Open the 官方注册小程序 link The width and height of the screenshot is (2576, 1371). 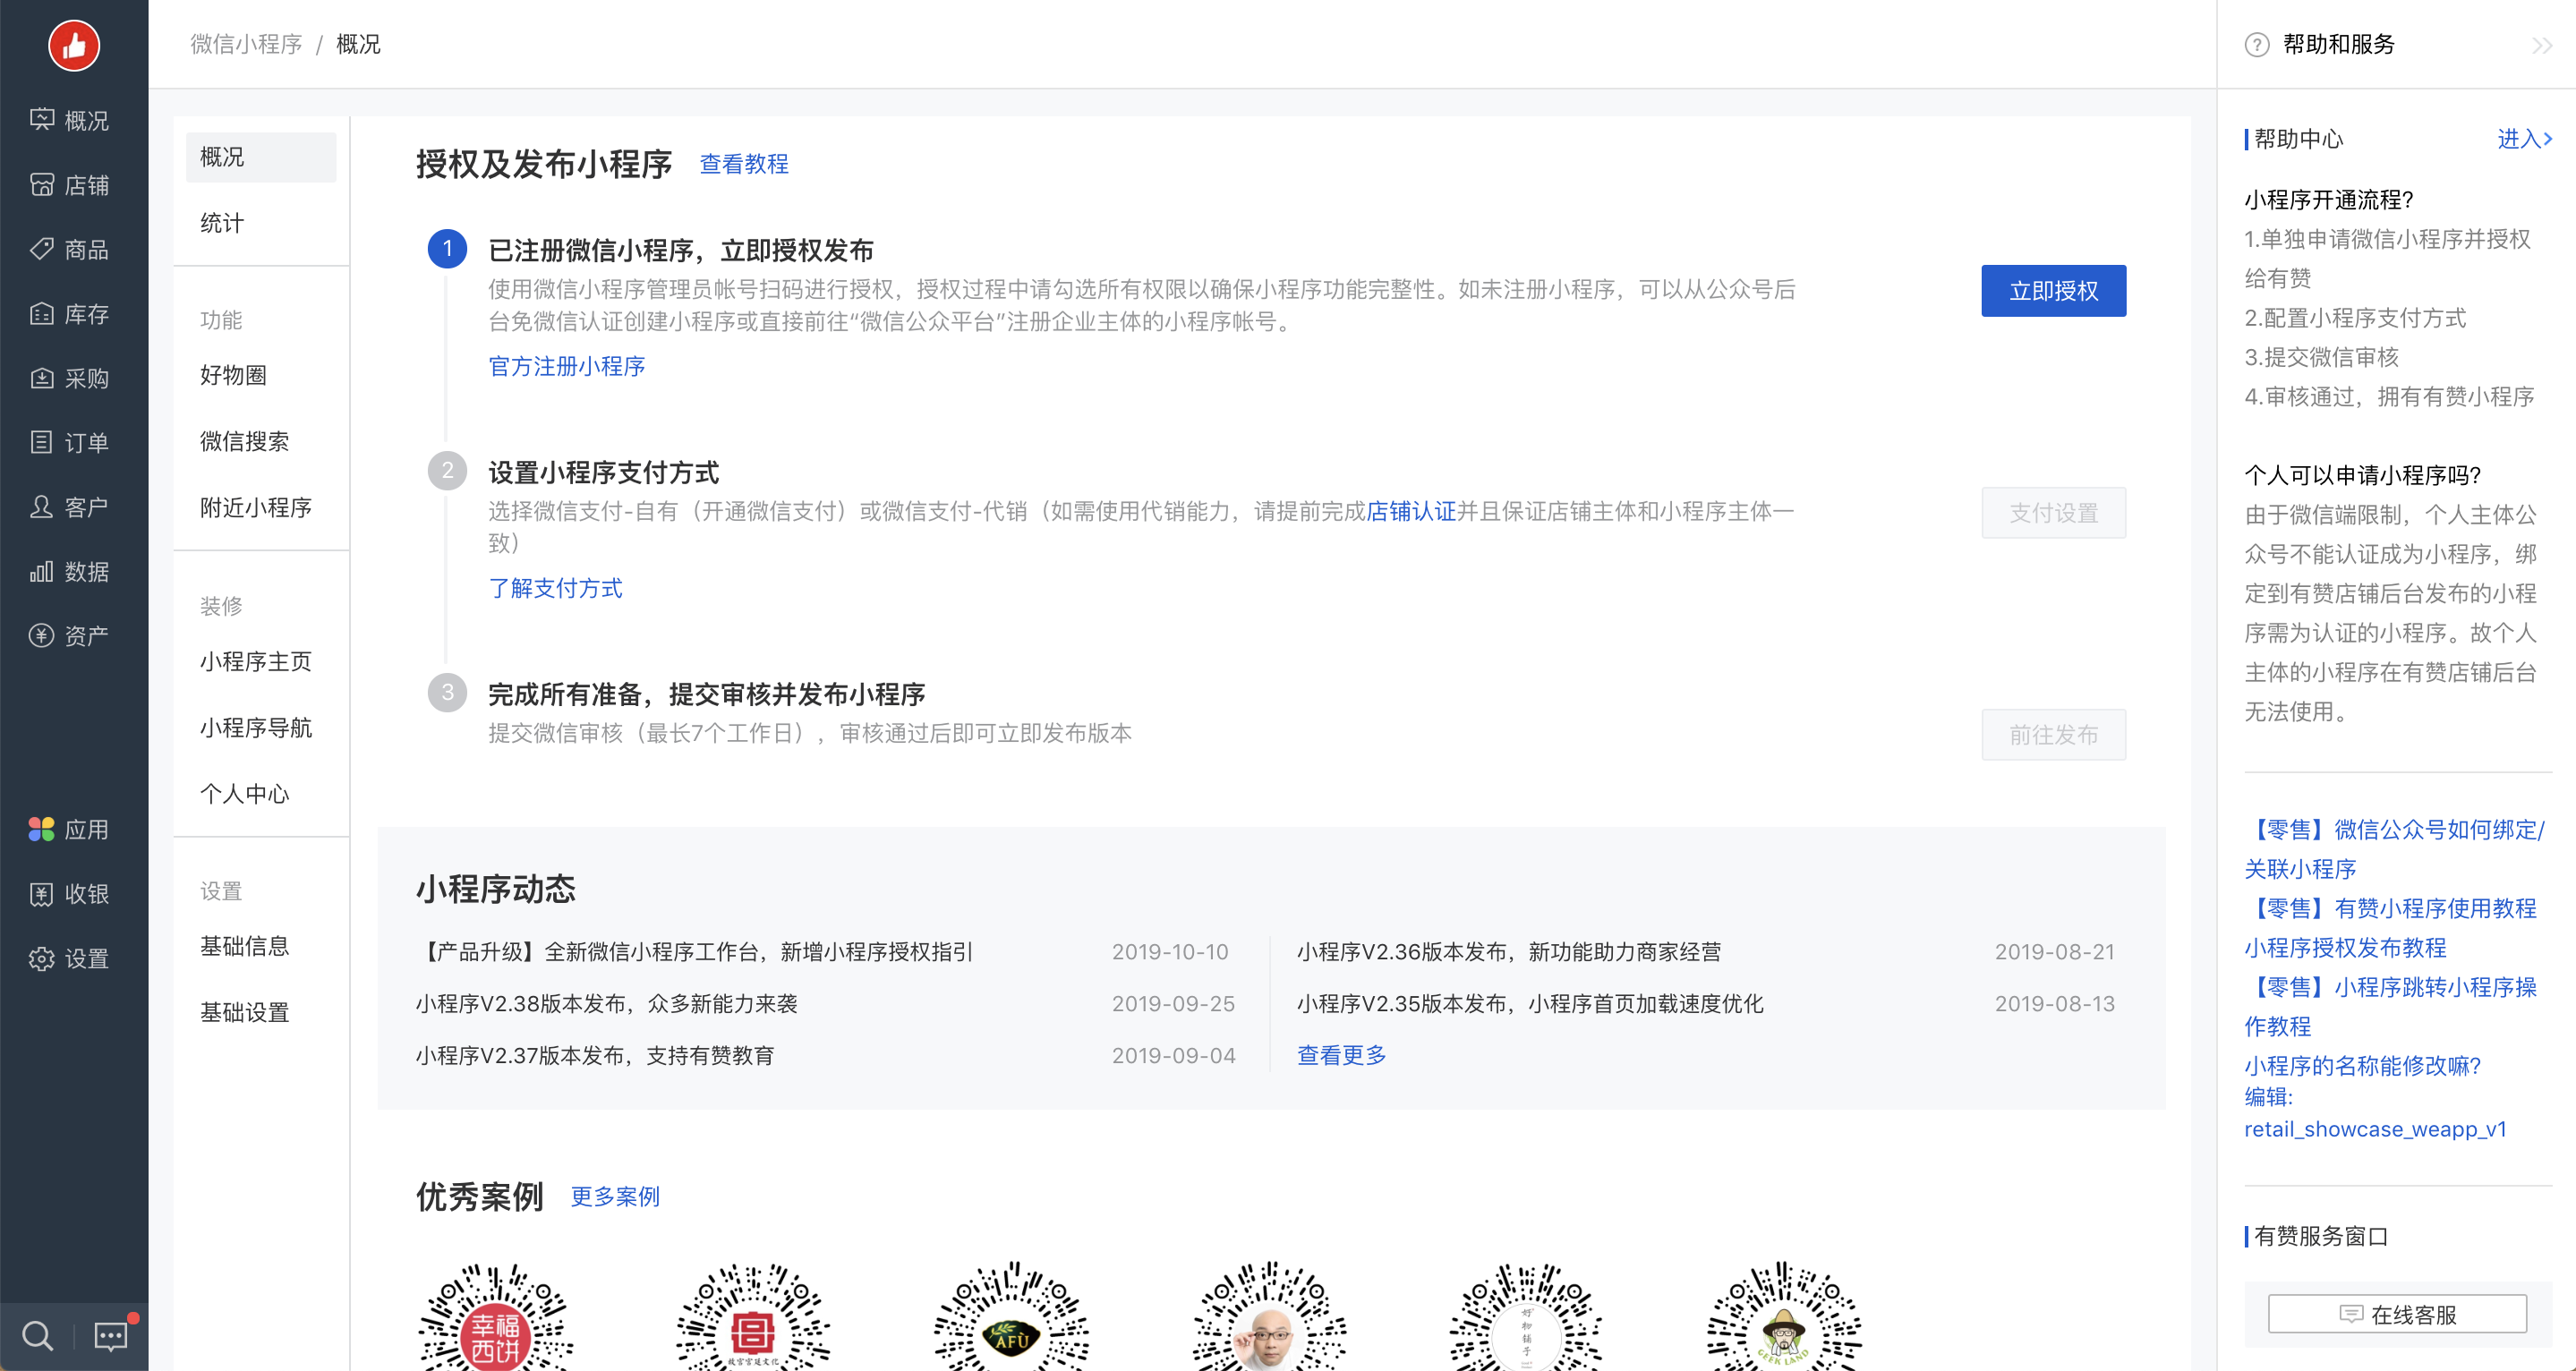[x=566, y=366]
